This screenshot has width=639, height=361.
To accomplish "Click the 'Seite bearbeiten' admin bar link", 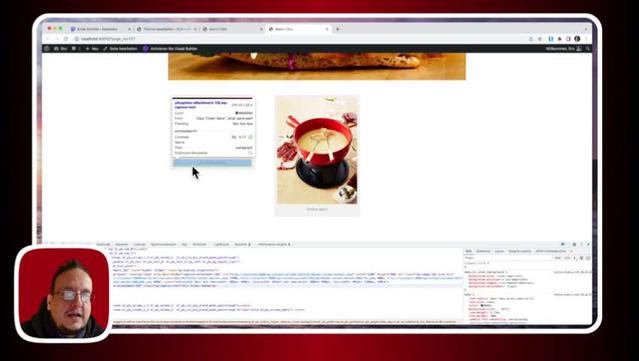I will pos(120,48).
